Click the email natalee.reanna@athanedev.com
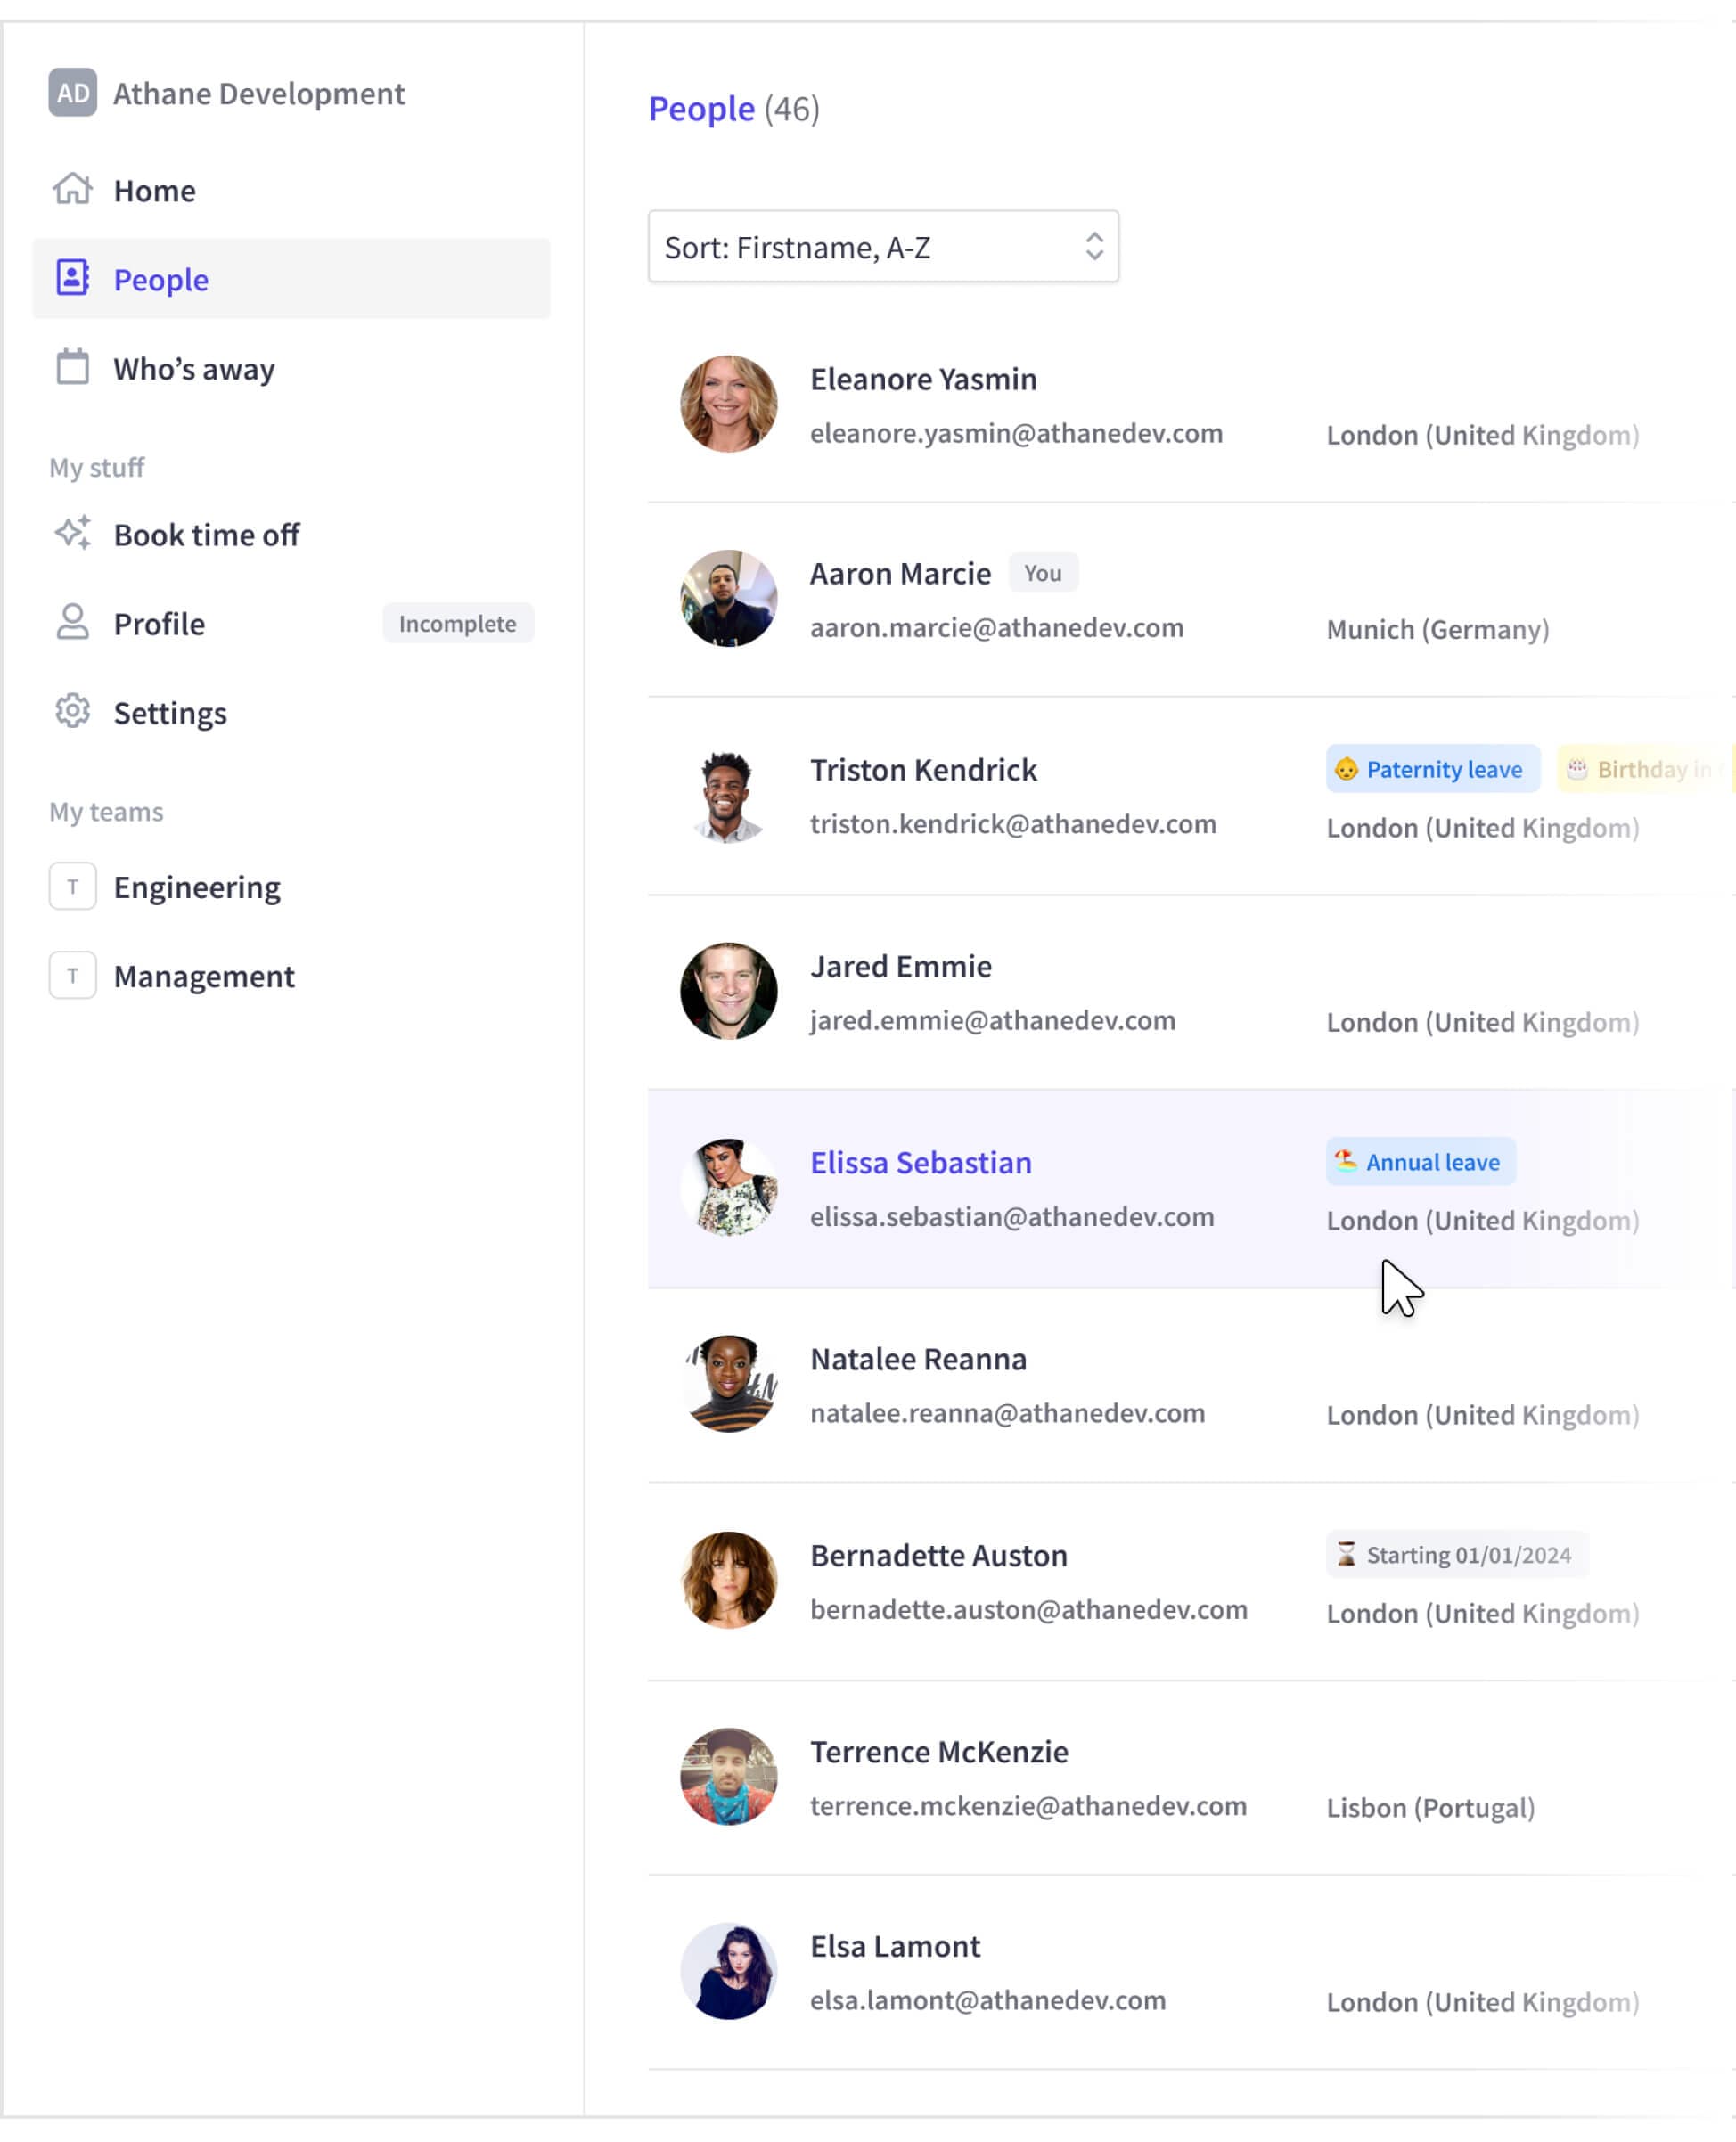Viewport: 1736px width, 2142px height. pos(1007,1413)
